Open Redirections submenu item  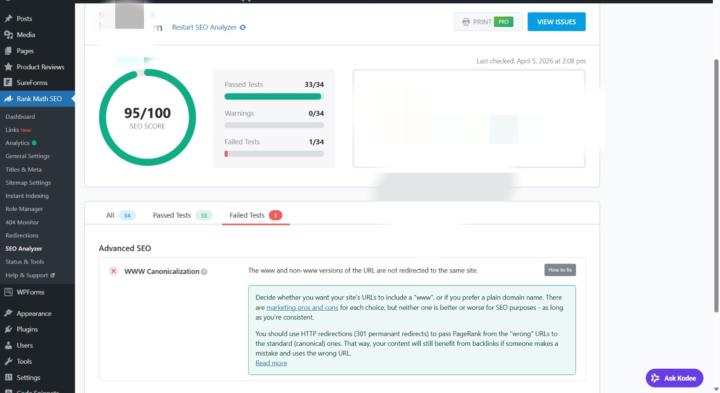22,236
